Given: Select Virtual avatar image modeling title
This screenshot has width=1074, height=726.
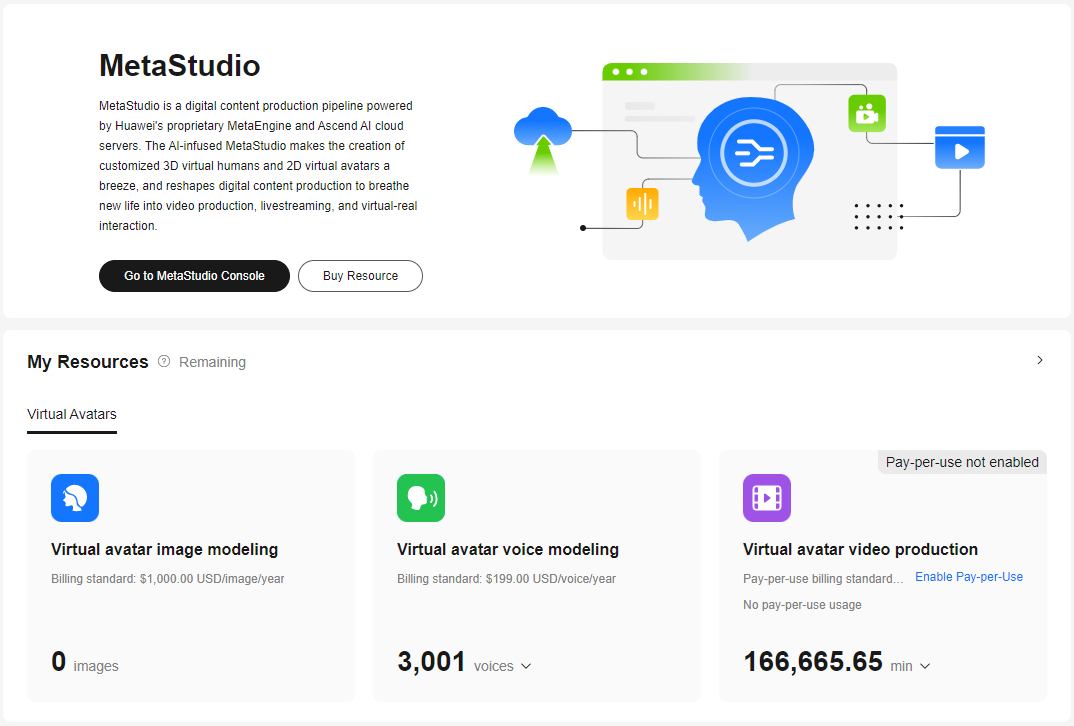Looking at the screenshot, I should [164, 549].
